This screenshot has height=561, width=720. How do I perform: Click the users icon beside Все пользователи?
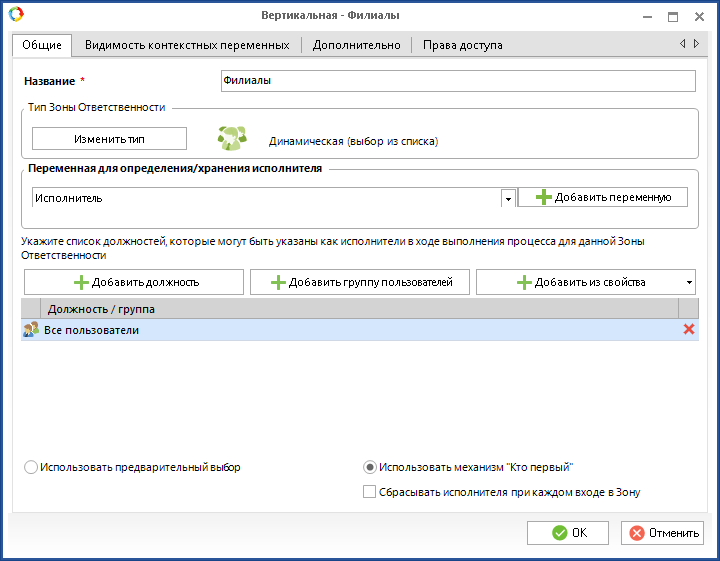pyautogui.click(x=31, y=330)
